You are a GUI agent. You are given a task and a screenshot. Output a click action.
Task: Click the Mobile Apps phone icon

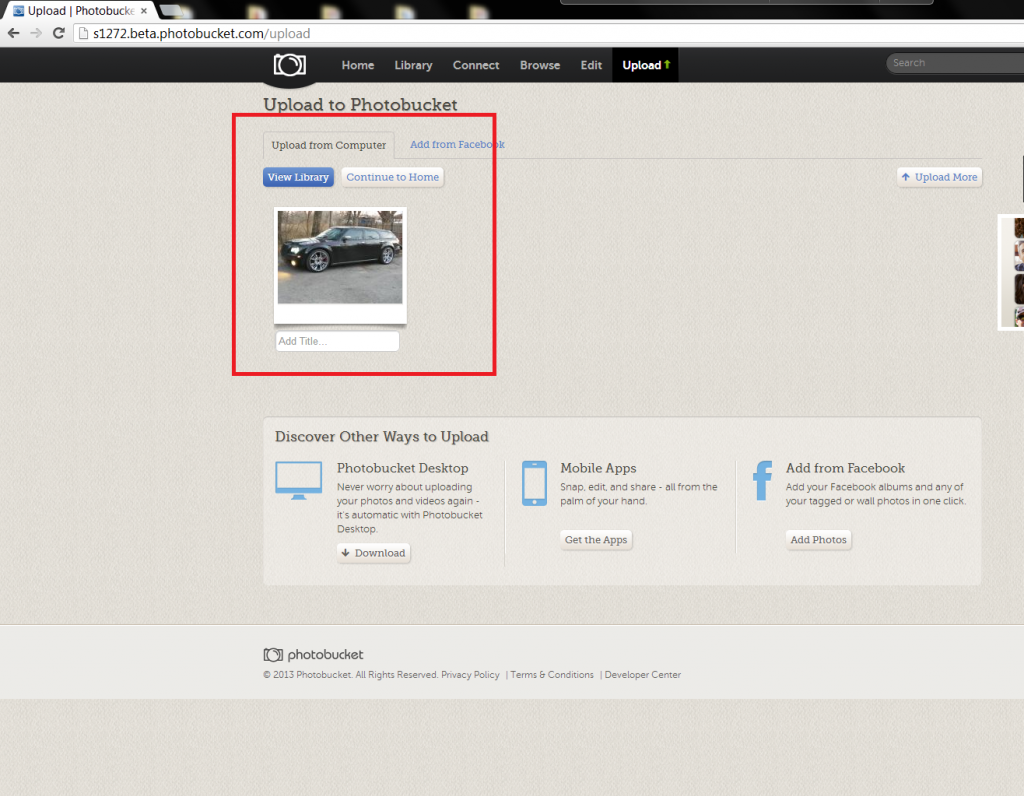(534, 483)
